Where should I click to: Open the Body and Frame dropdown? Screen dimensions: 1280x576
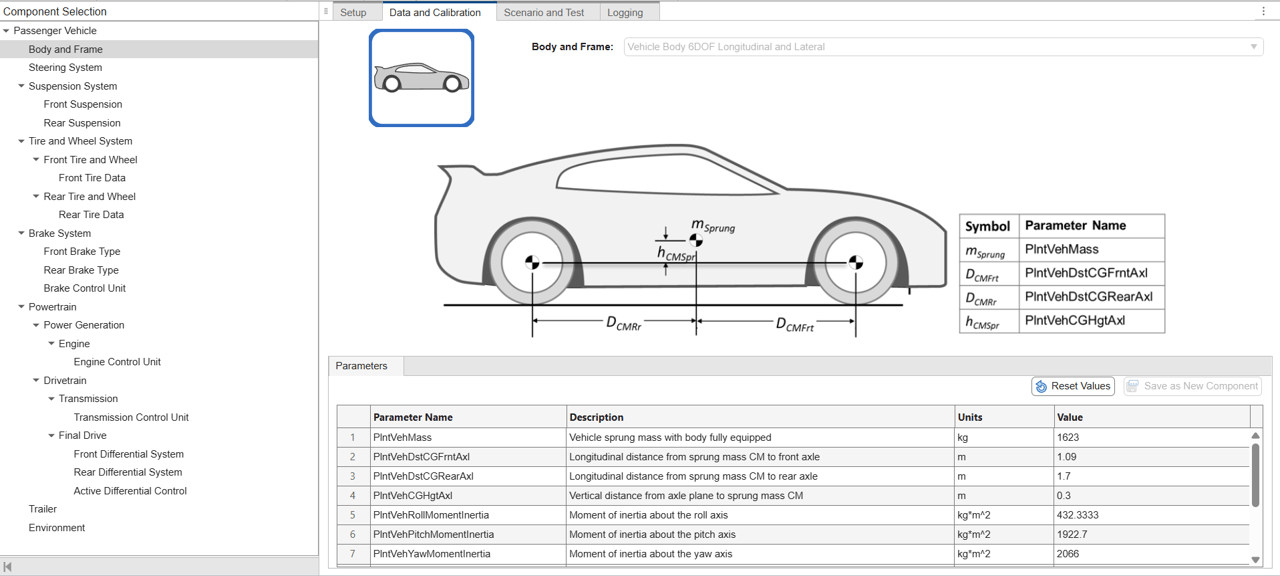tap(943, 47)
